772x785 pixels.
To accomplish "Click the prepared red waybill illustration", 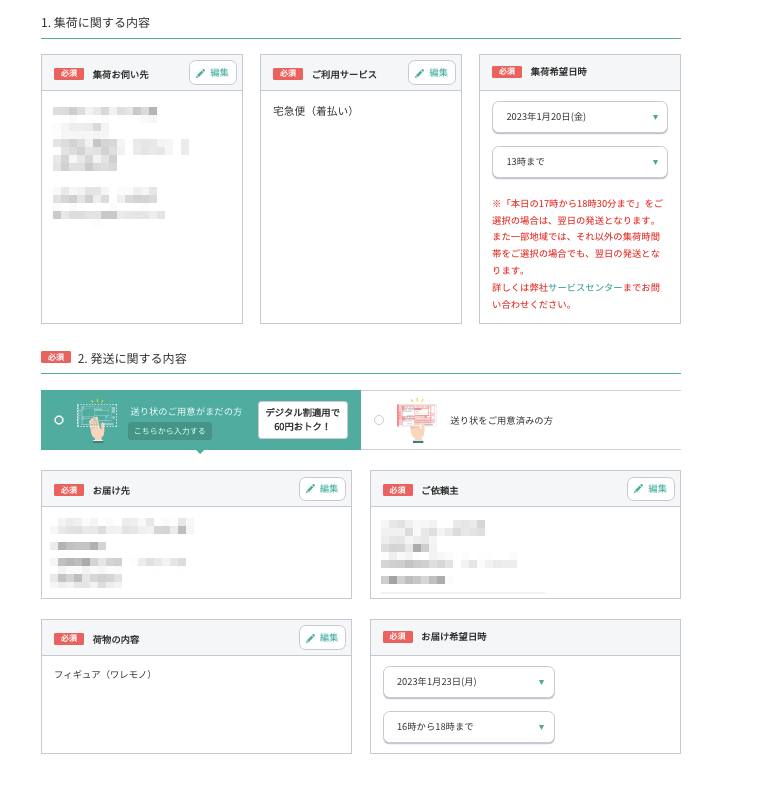I will tap(417, 421).
